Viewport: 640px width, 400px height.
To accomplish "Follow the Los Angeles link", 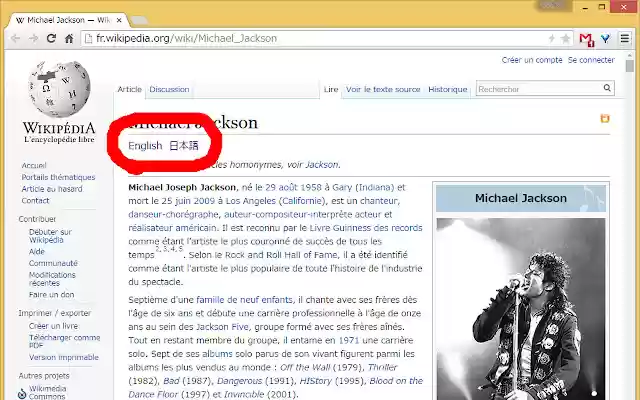I will coord(251,201).
